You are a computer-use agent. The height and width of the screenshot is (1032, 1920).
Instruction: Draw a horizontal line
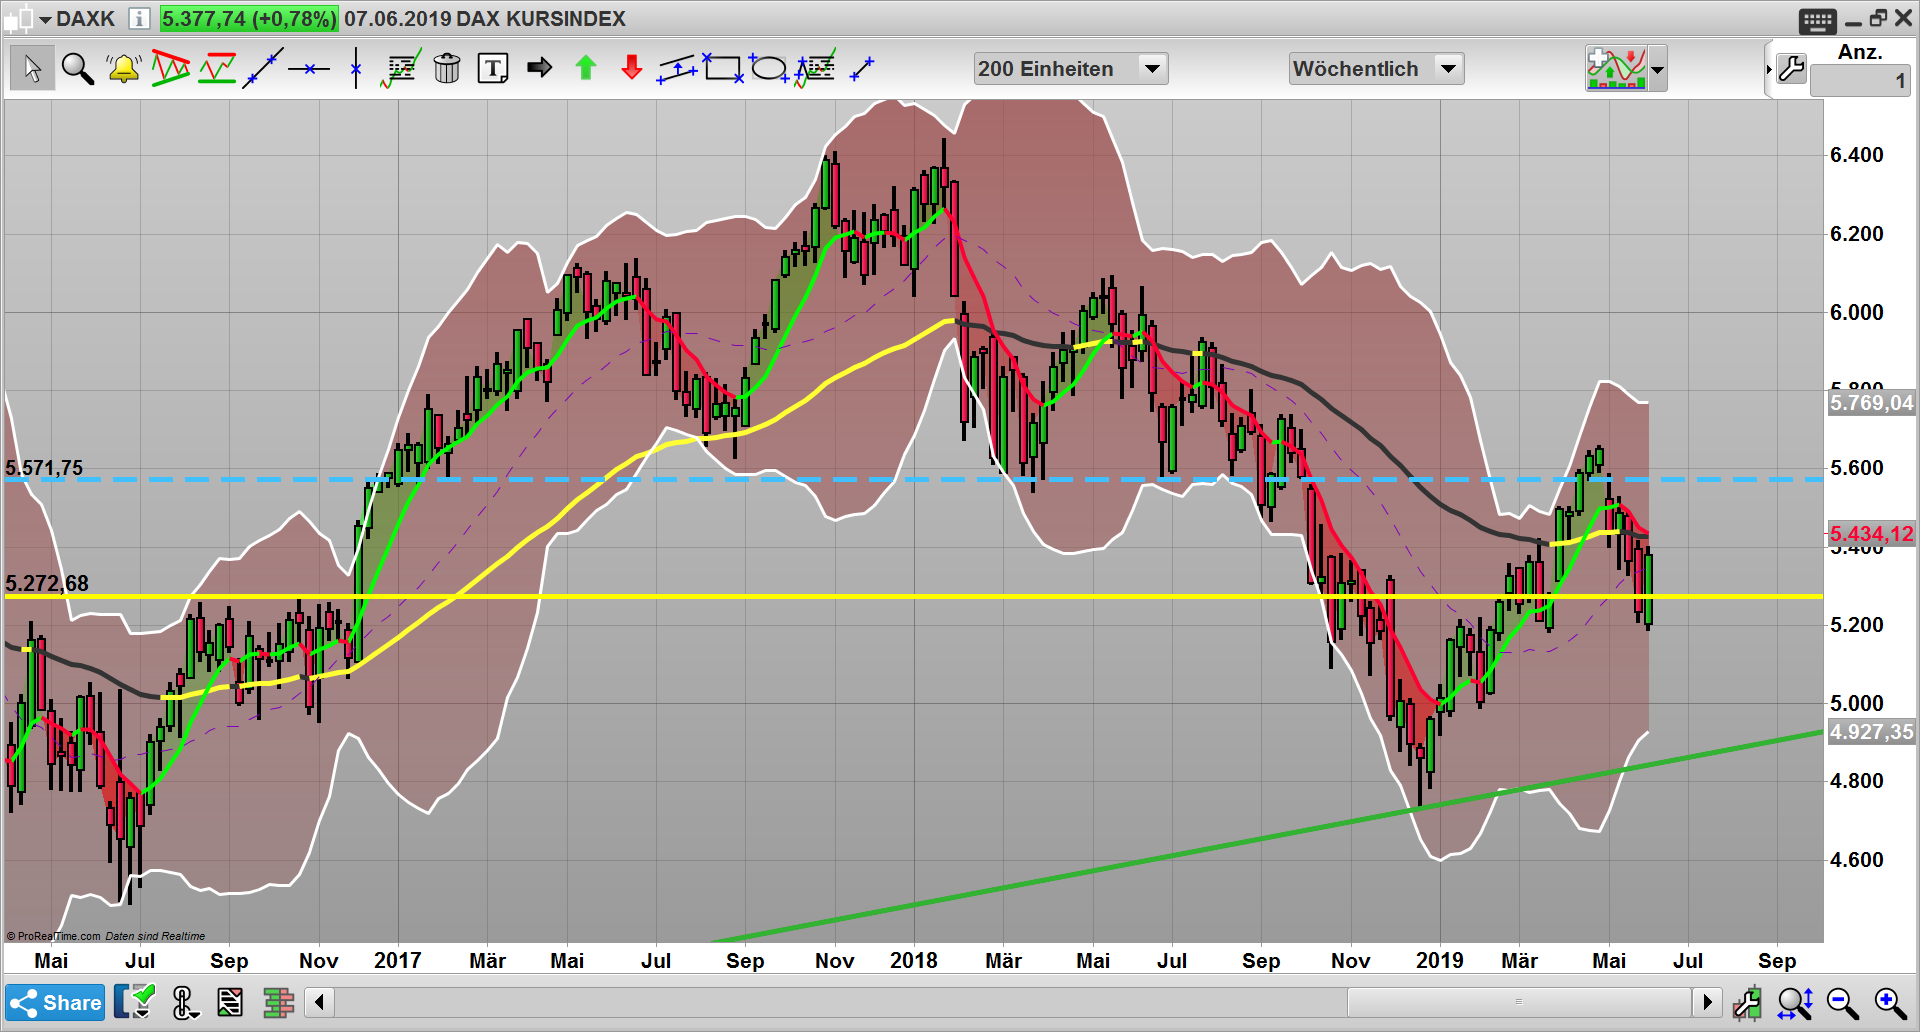click(309, 68)
